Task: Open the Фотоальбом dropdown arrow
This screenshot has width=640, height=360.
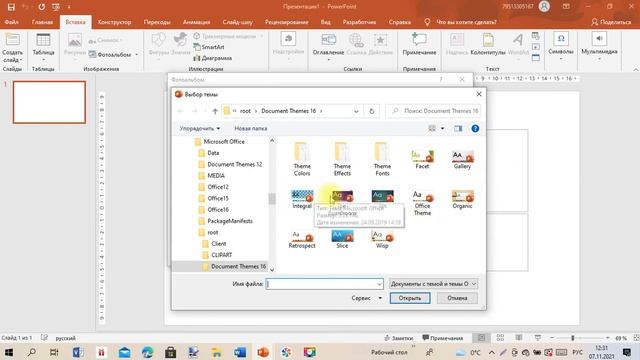Action: [x=137, y=55]
